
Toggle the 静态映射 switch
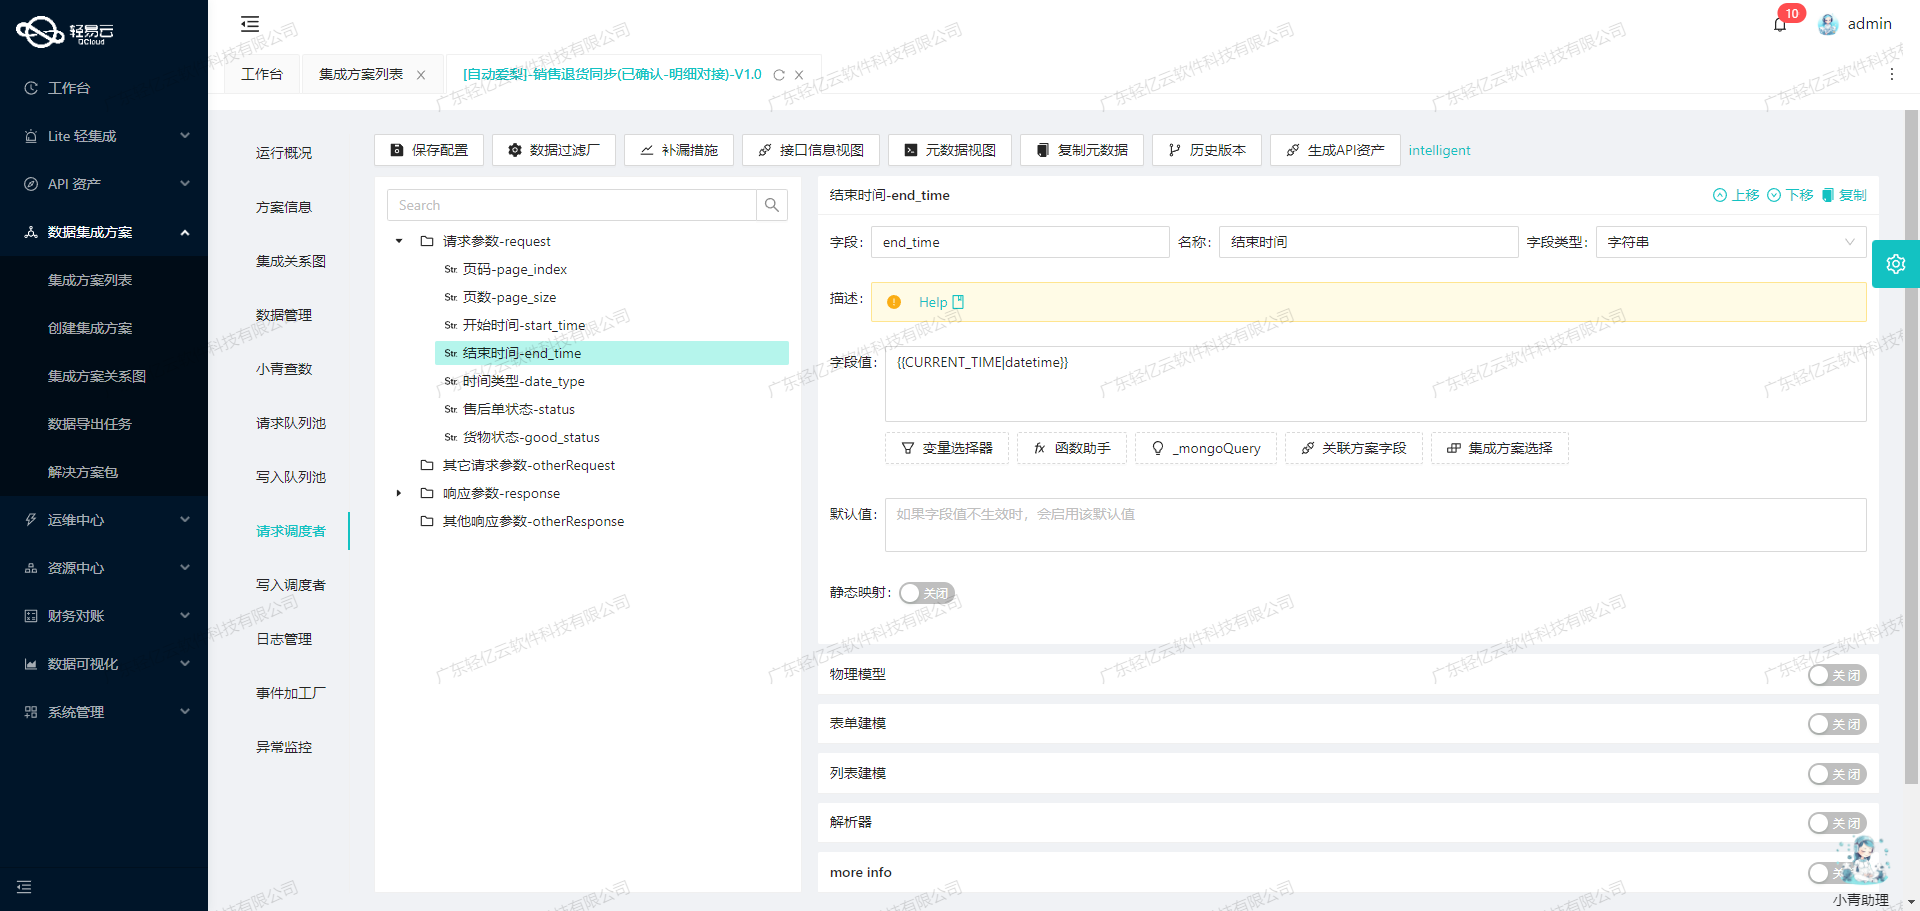(x=927, y=593)
